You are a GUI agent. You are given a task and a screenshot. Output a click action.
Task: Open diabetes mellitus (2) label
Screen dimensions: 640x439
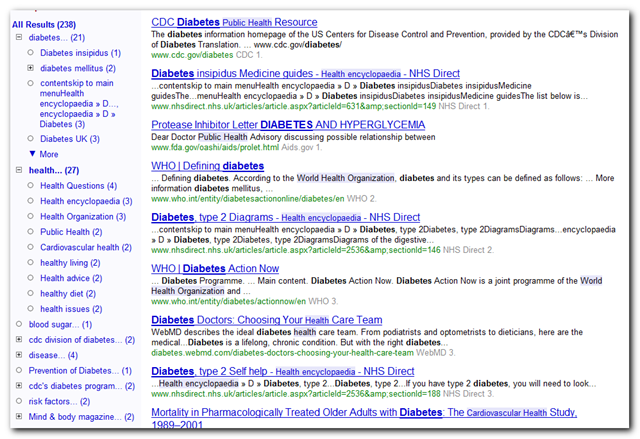[x=78, y=68]
